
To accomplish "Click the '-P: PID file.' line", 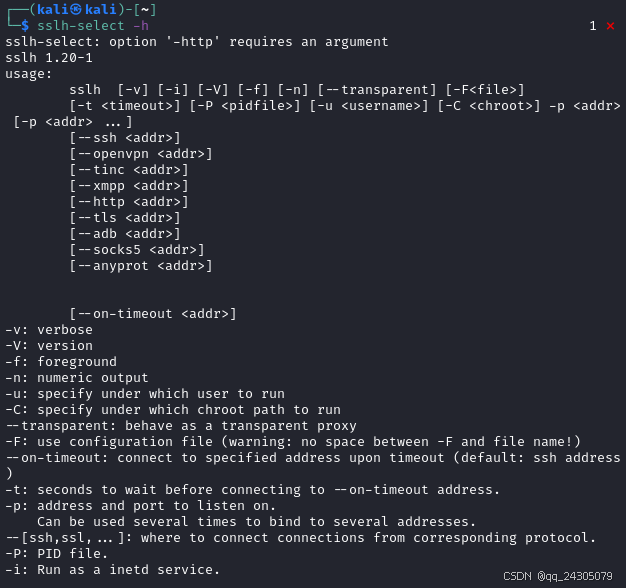I will pyautogui.click(x=56, y=554).
